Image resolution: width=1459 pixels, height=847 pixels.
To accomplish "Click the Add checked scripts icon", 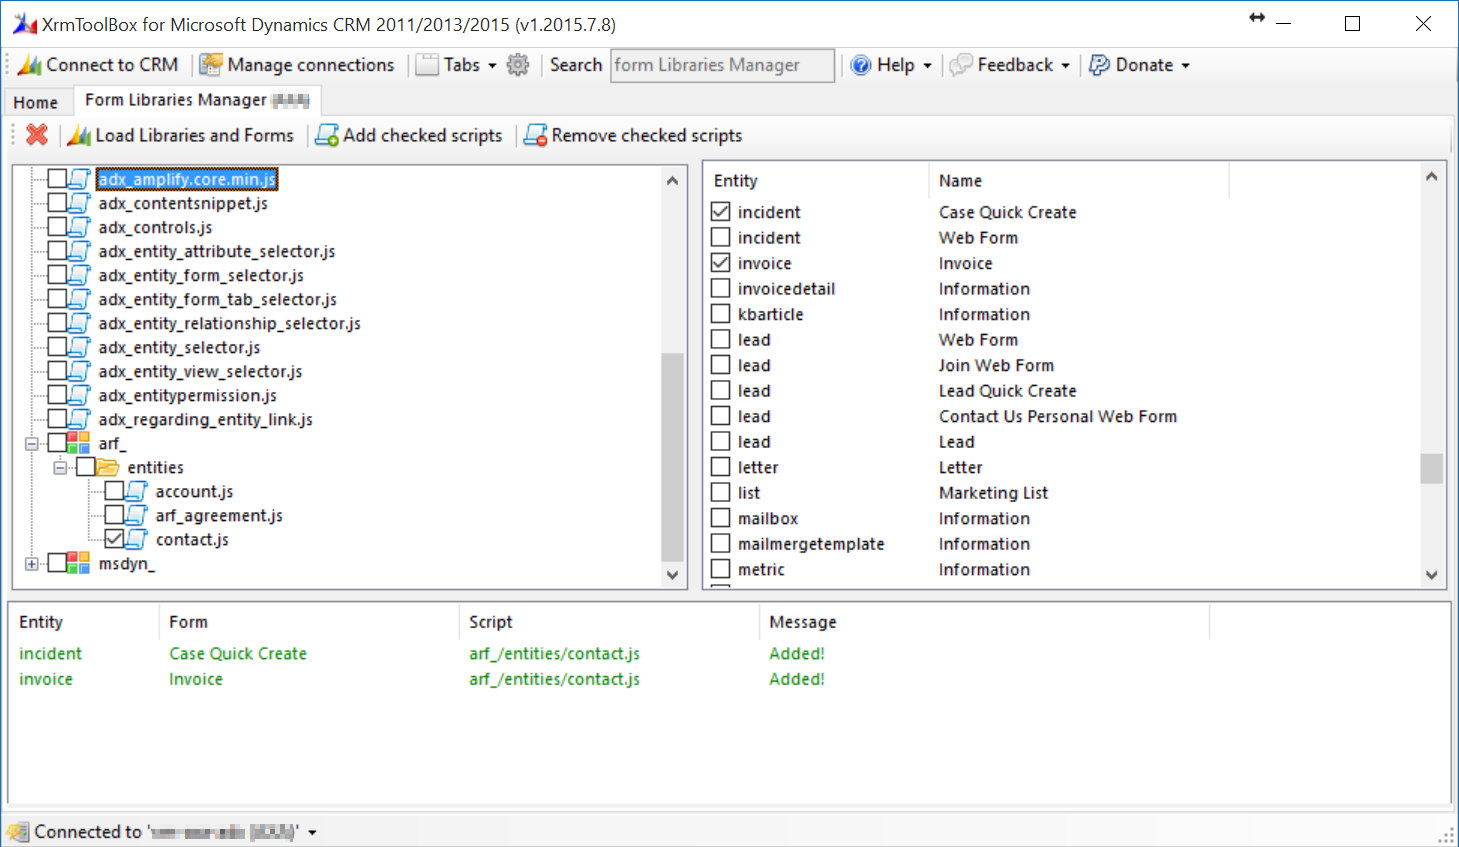I will [327, 135].
